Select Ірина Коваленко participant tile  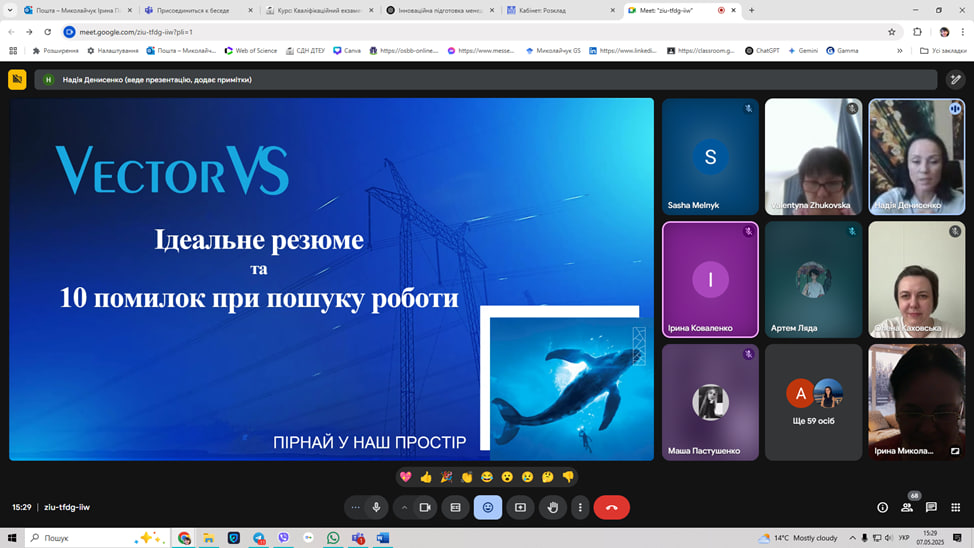[x=710, y=280]
